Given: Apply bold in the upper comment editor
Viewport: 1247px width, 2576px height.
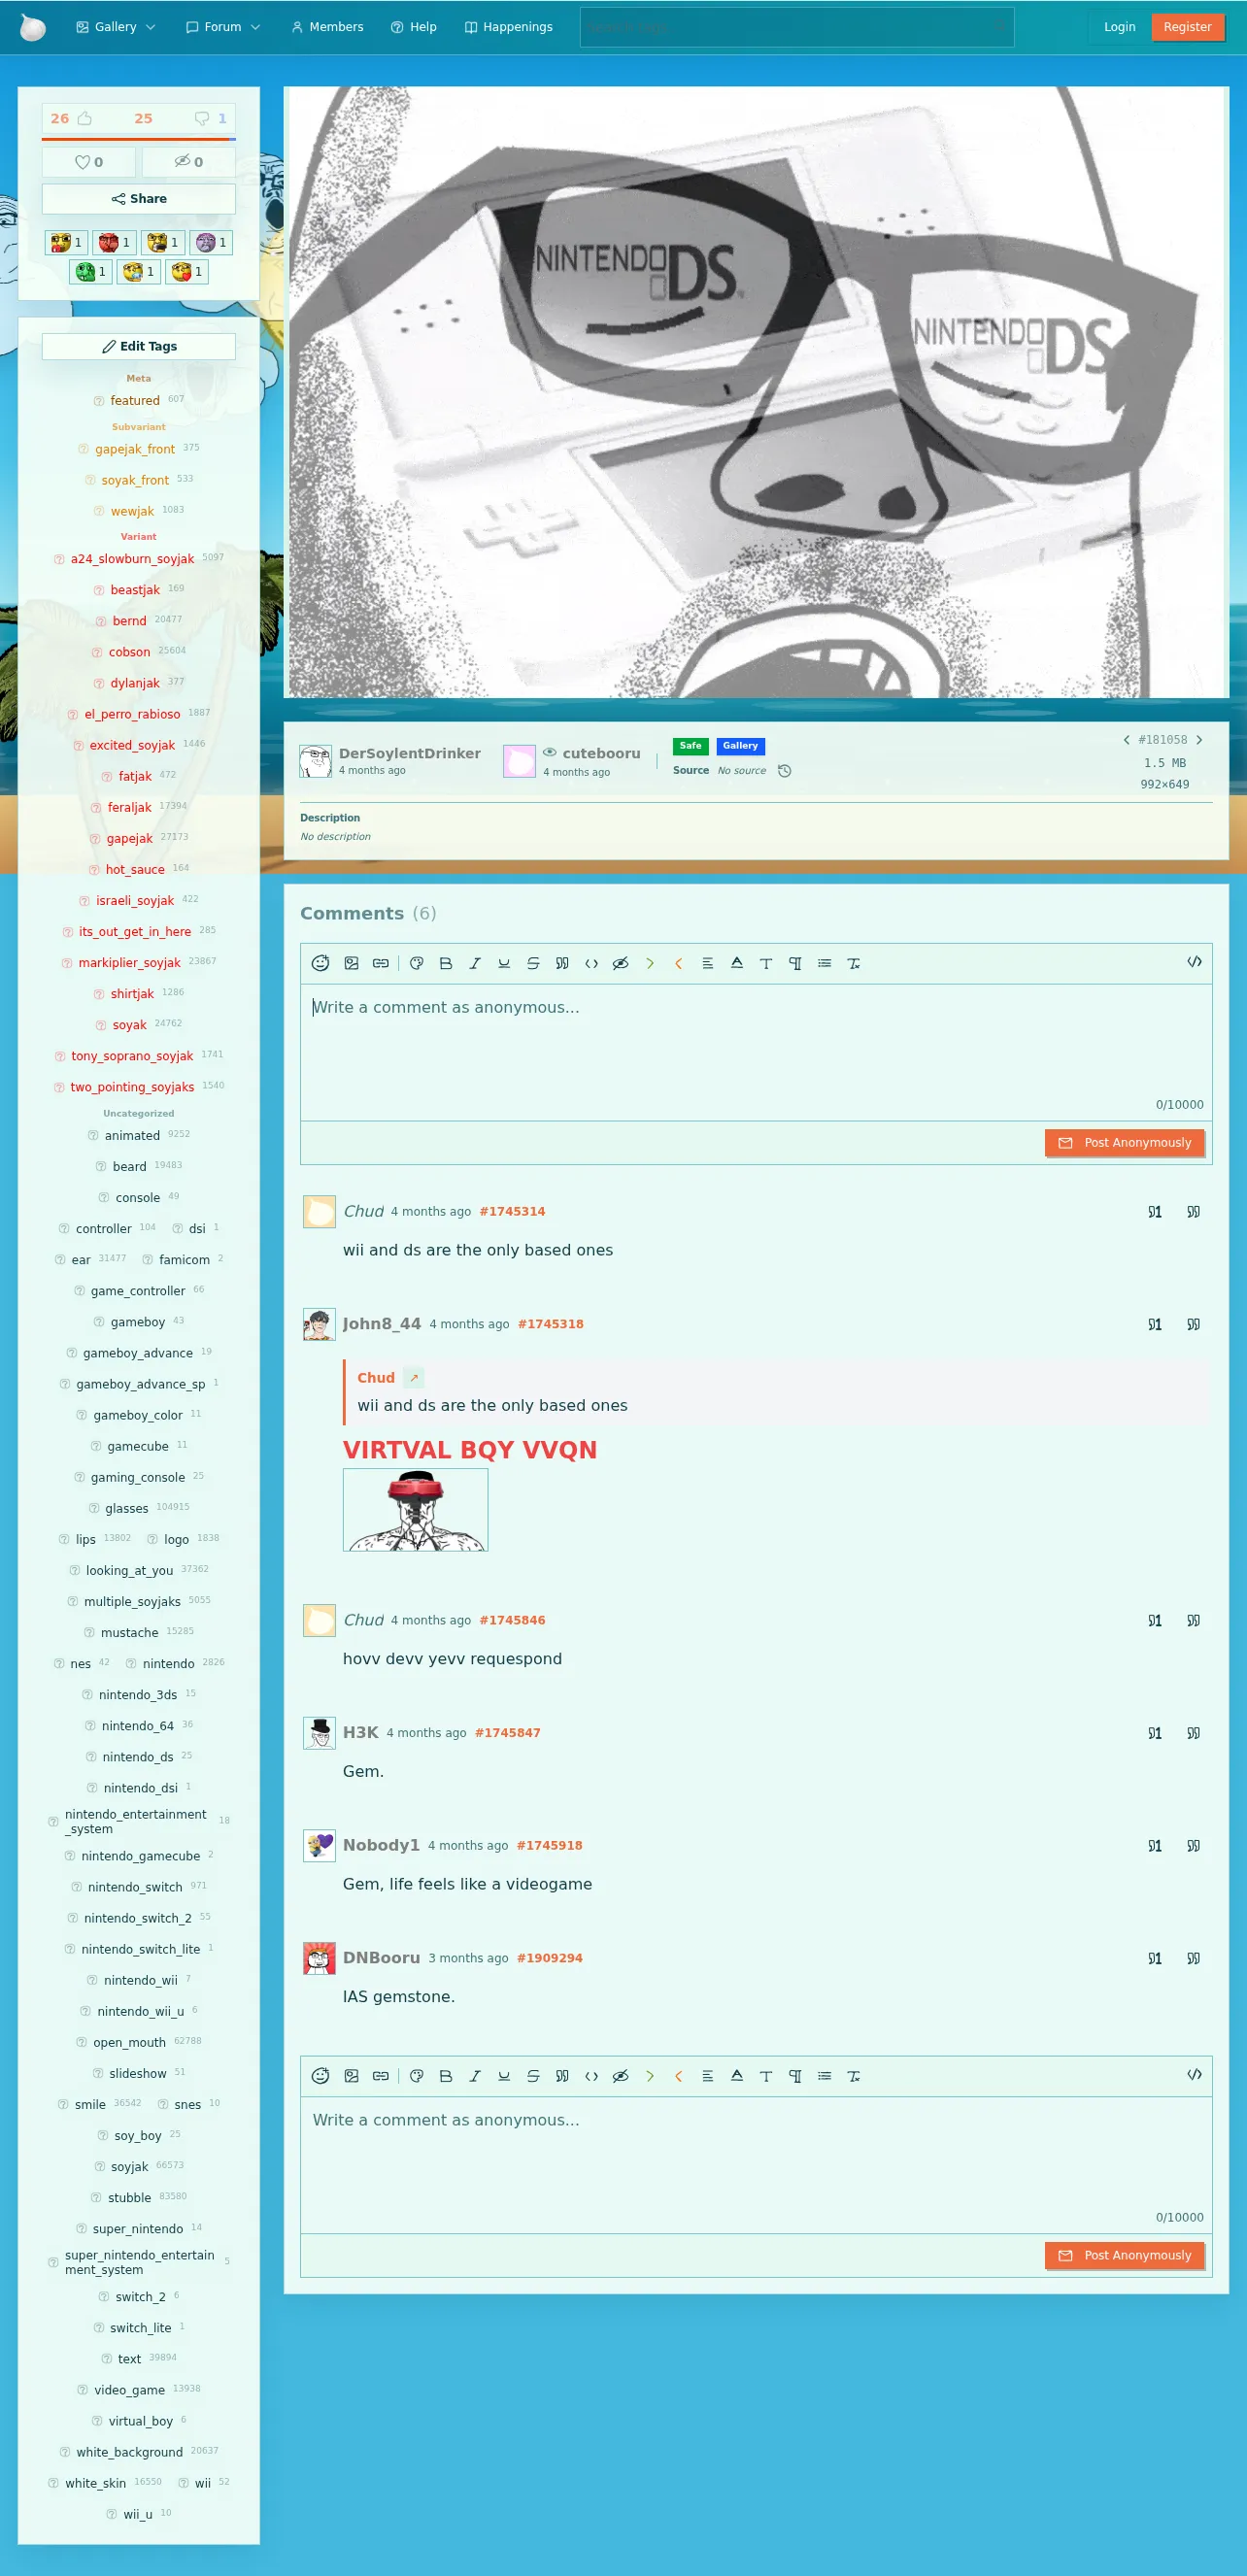Looking at the screenshot, I should pos(446,963).
